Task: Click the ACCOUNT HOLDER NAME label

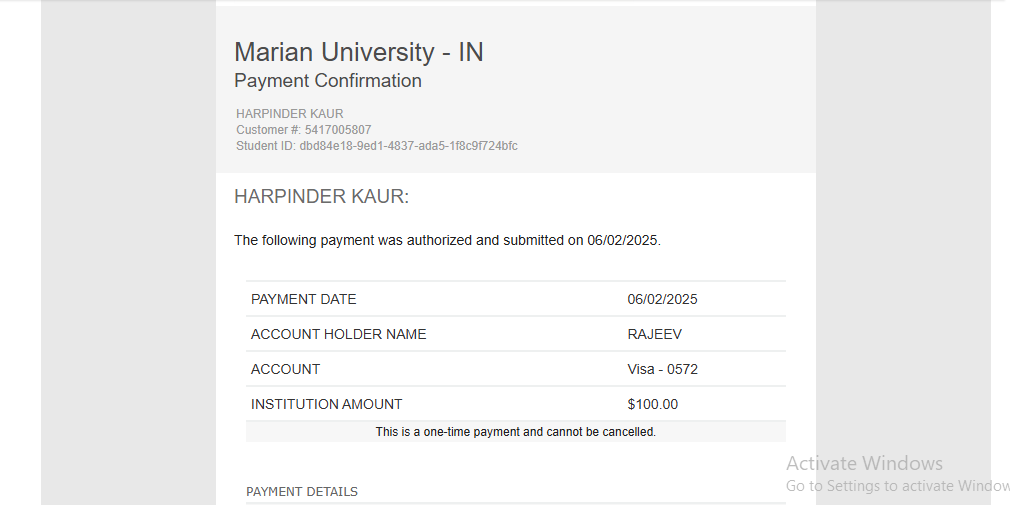Action: (x=338, y=334)
